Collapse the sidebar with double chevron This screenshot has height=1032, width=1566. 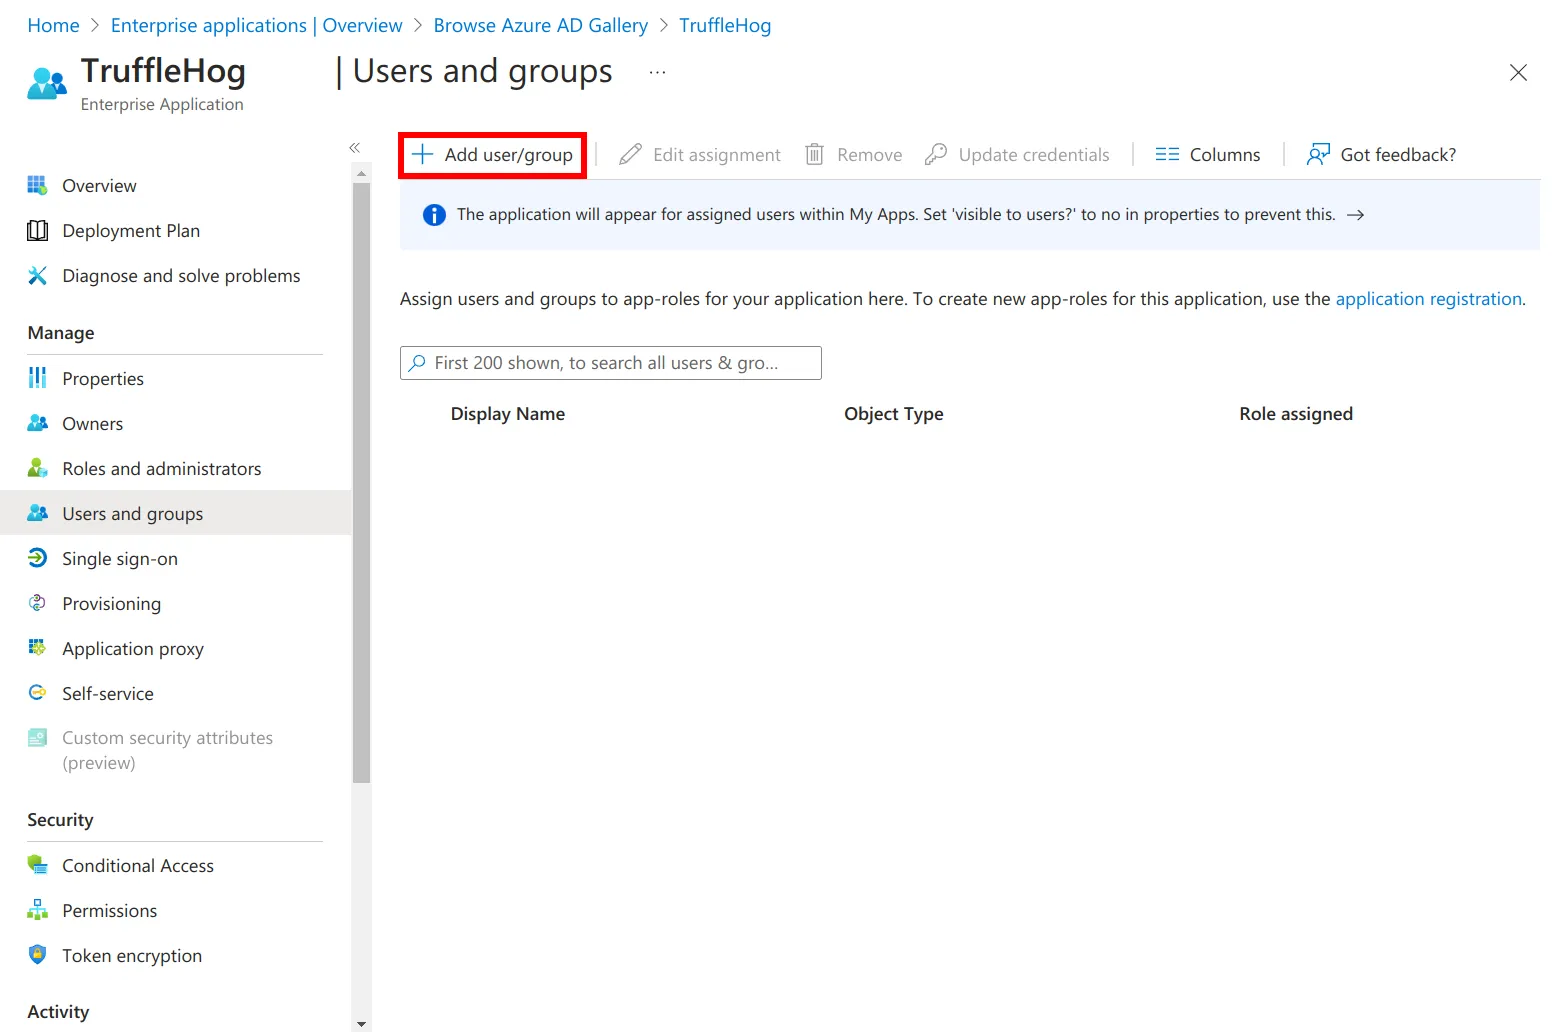(x=355, y=148)
